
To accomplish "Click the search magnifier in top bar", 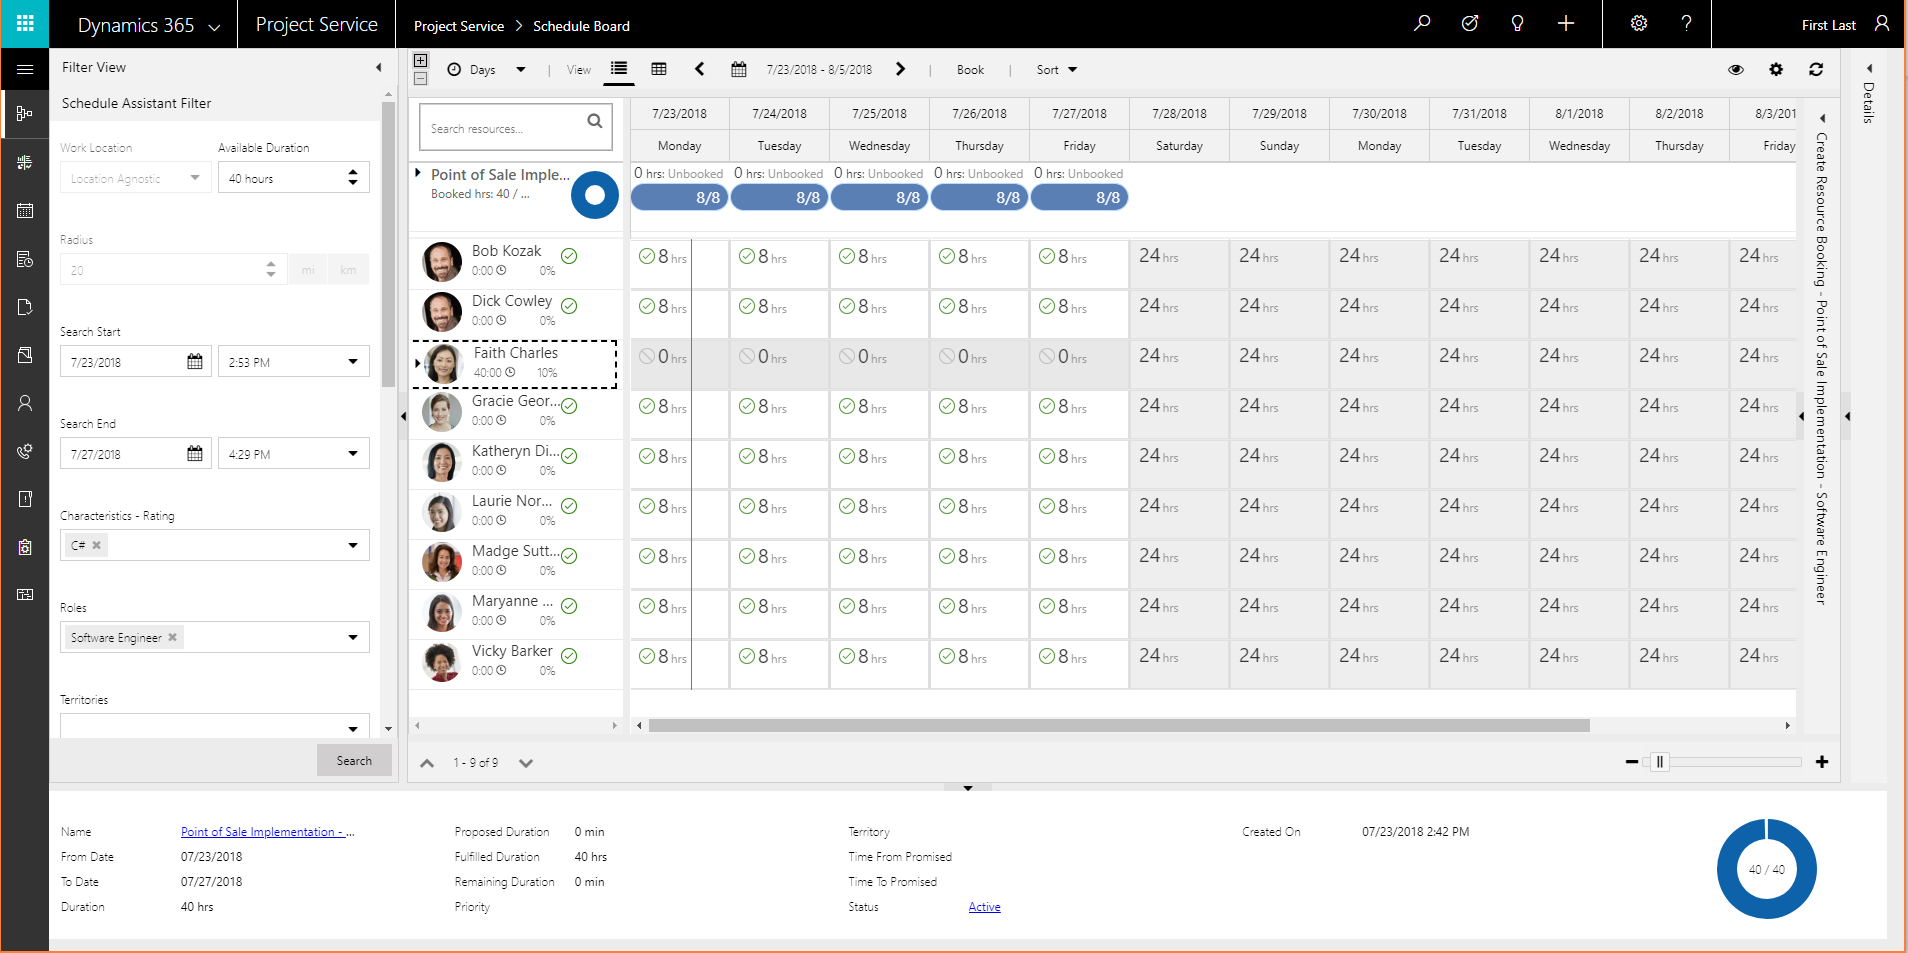I will click(x=1421, y=24).
